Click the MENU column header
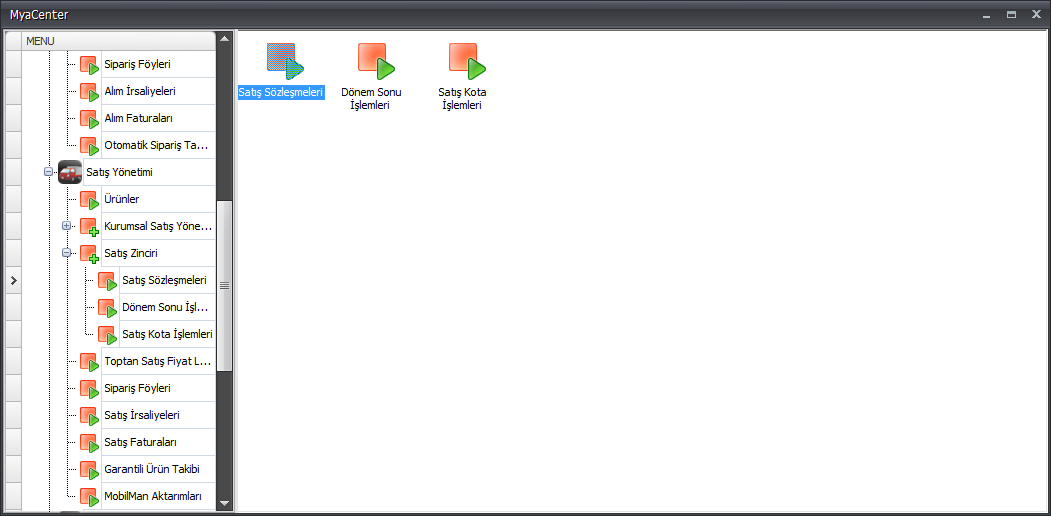This screenshot has width=1051, height=516. coord(119,41)
